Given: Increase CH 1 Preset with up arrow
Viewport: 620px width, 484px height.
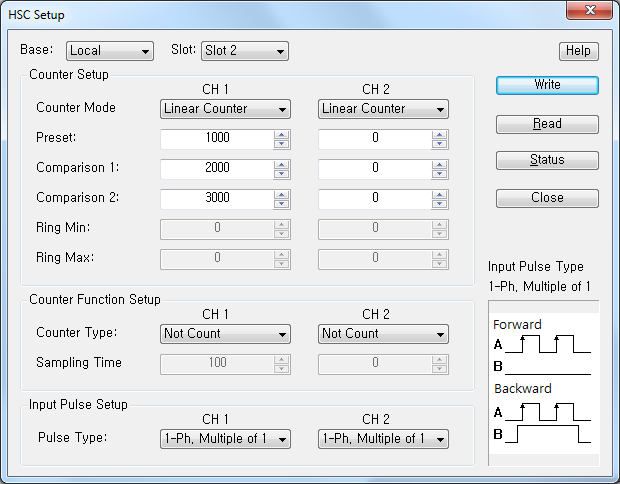Looking at the screenshot, I should point(282,135).
